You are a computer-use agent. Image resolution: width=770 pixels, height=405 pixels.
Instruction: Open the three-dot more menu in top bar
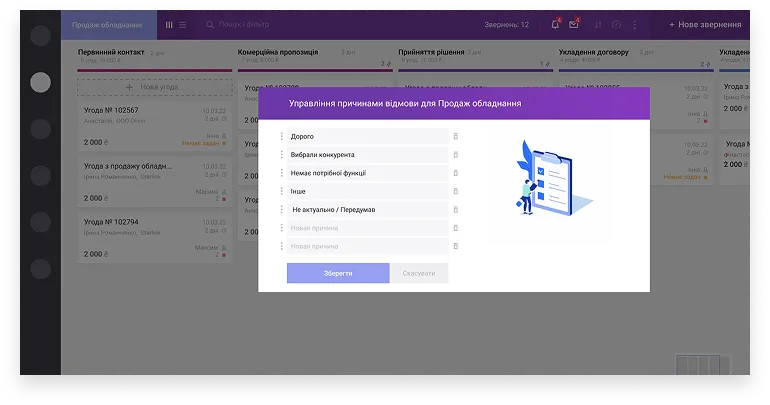(634, 25)
